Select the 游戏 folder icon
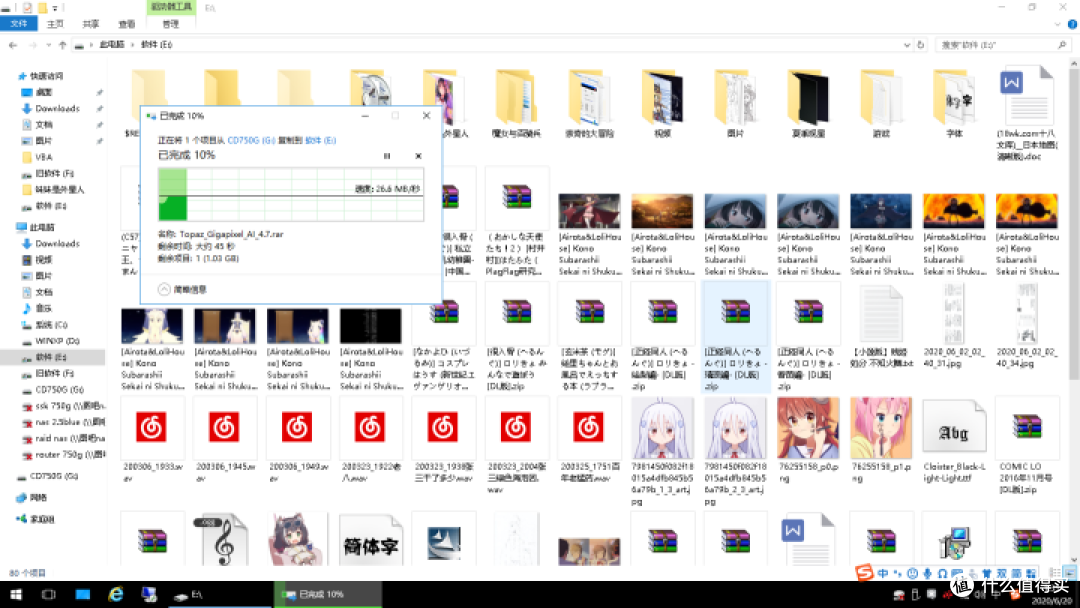 pos(881,98)
